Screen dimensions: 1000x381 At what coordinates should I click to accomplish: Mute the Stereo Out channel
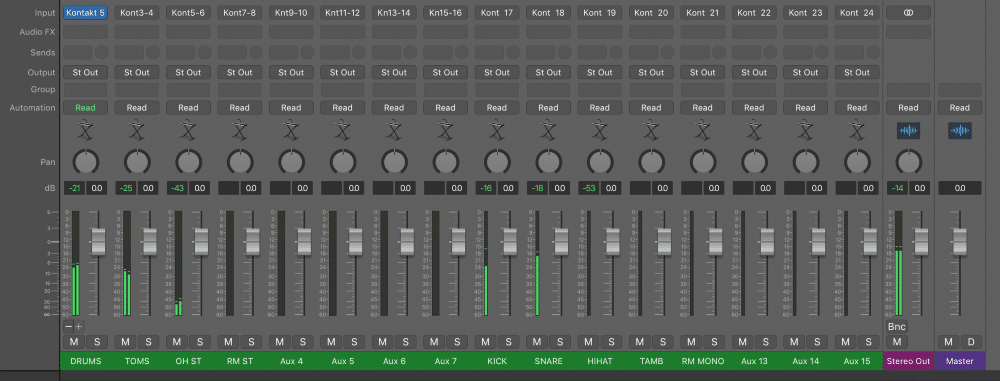(897, 342)
